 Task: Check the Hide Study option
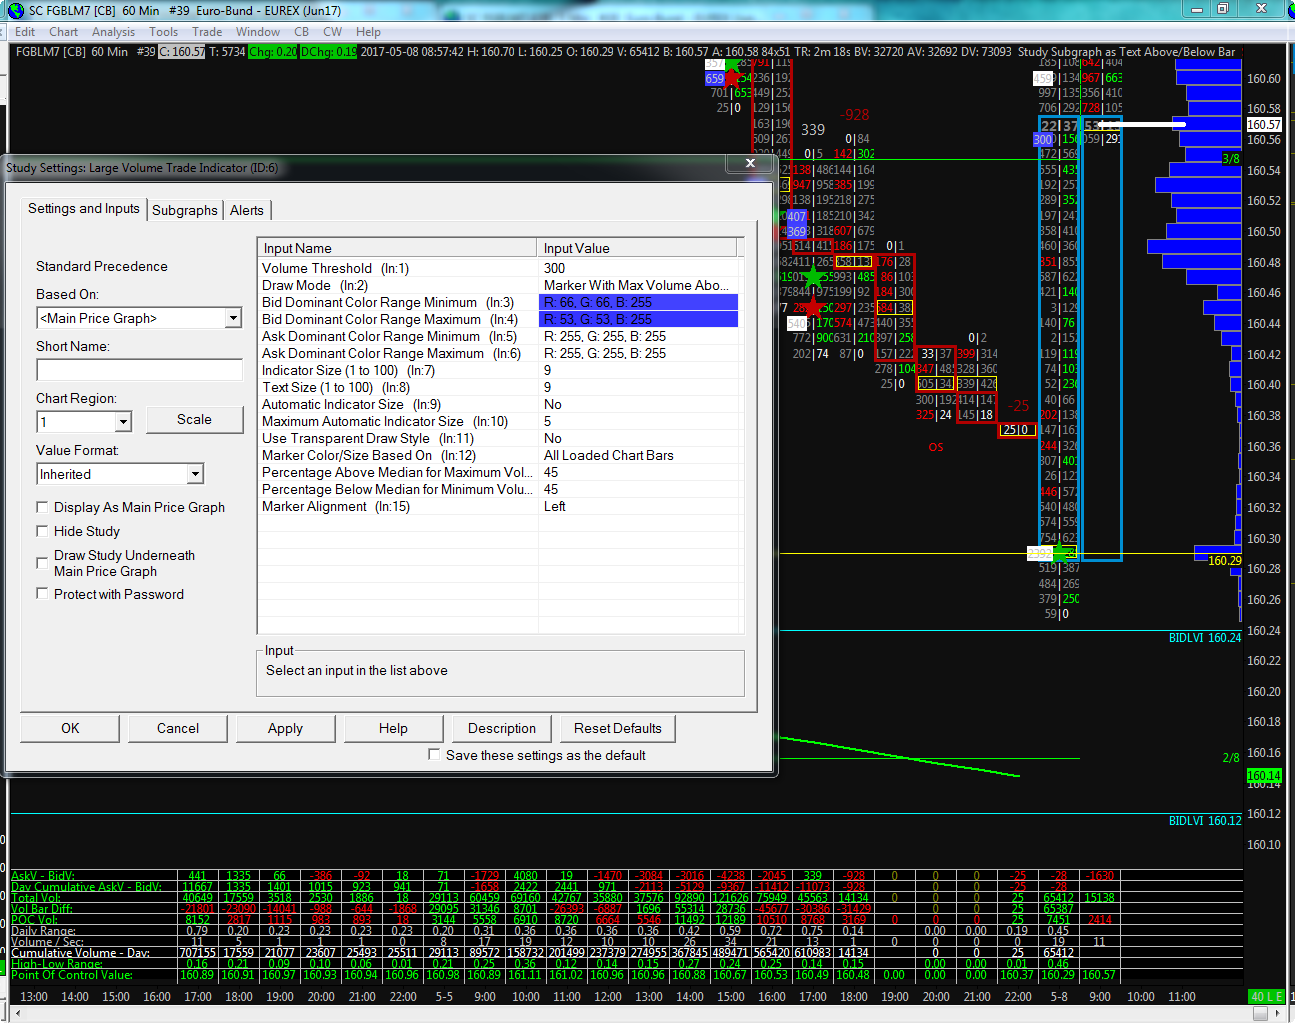tap(42, 531)
